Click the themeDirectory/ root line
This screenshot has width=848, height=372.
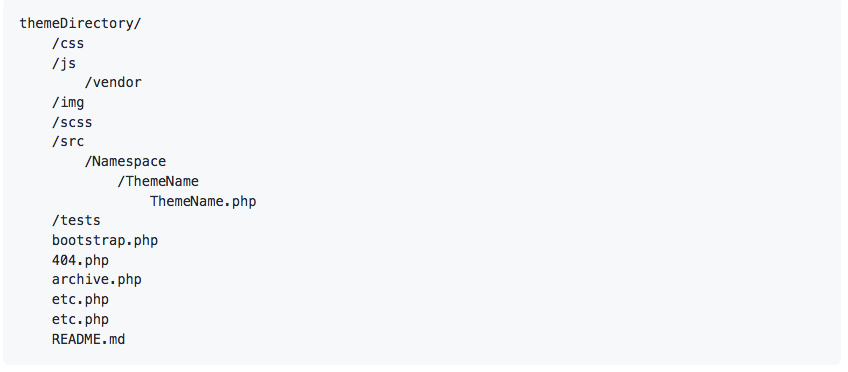point(80,24)
